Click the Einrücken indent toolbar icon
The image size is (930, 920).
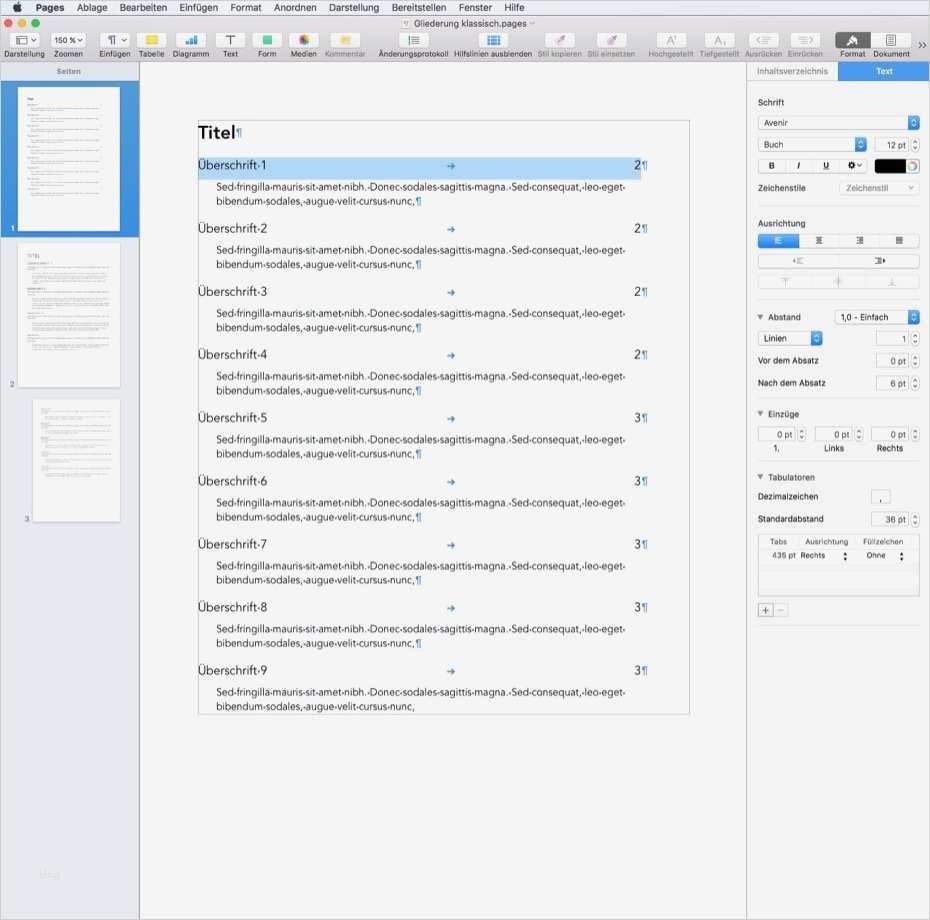tap(805, 40)
